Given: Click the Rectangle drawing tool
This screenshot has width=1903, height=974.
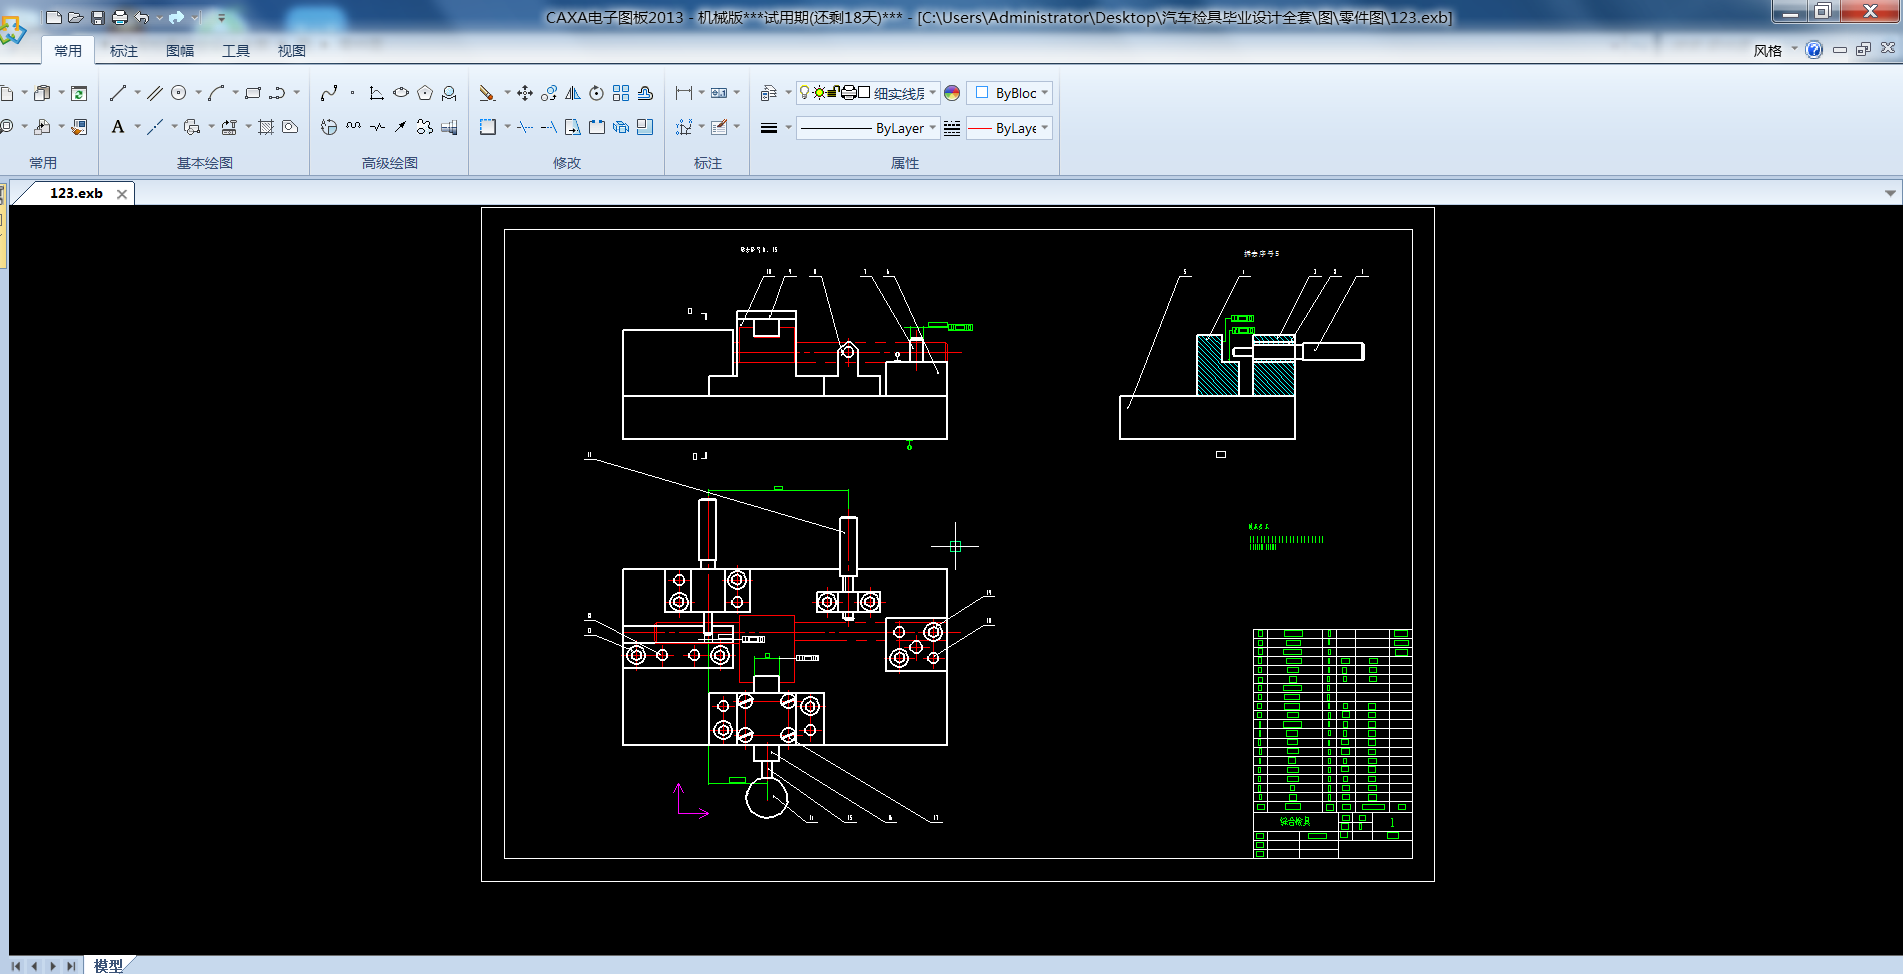Looking at the screenshot, I should pyautogui.click(x=253, y=93).
